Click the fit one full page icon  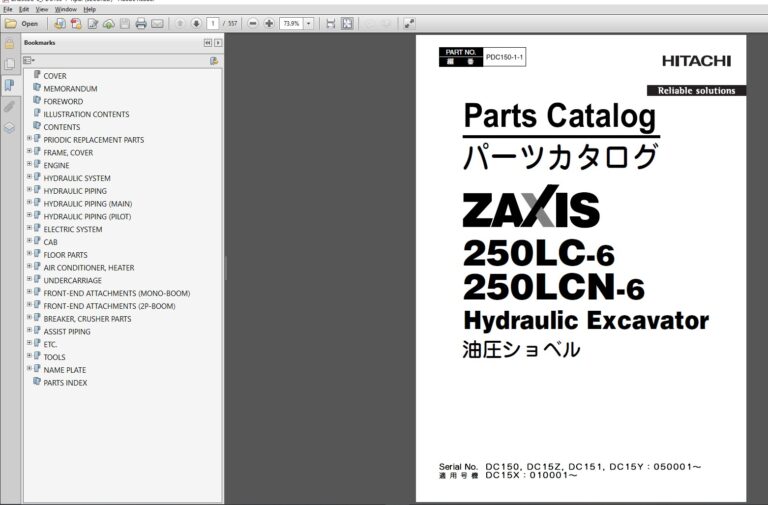(x=347, y=23)
